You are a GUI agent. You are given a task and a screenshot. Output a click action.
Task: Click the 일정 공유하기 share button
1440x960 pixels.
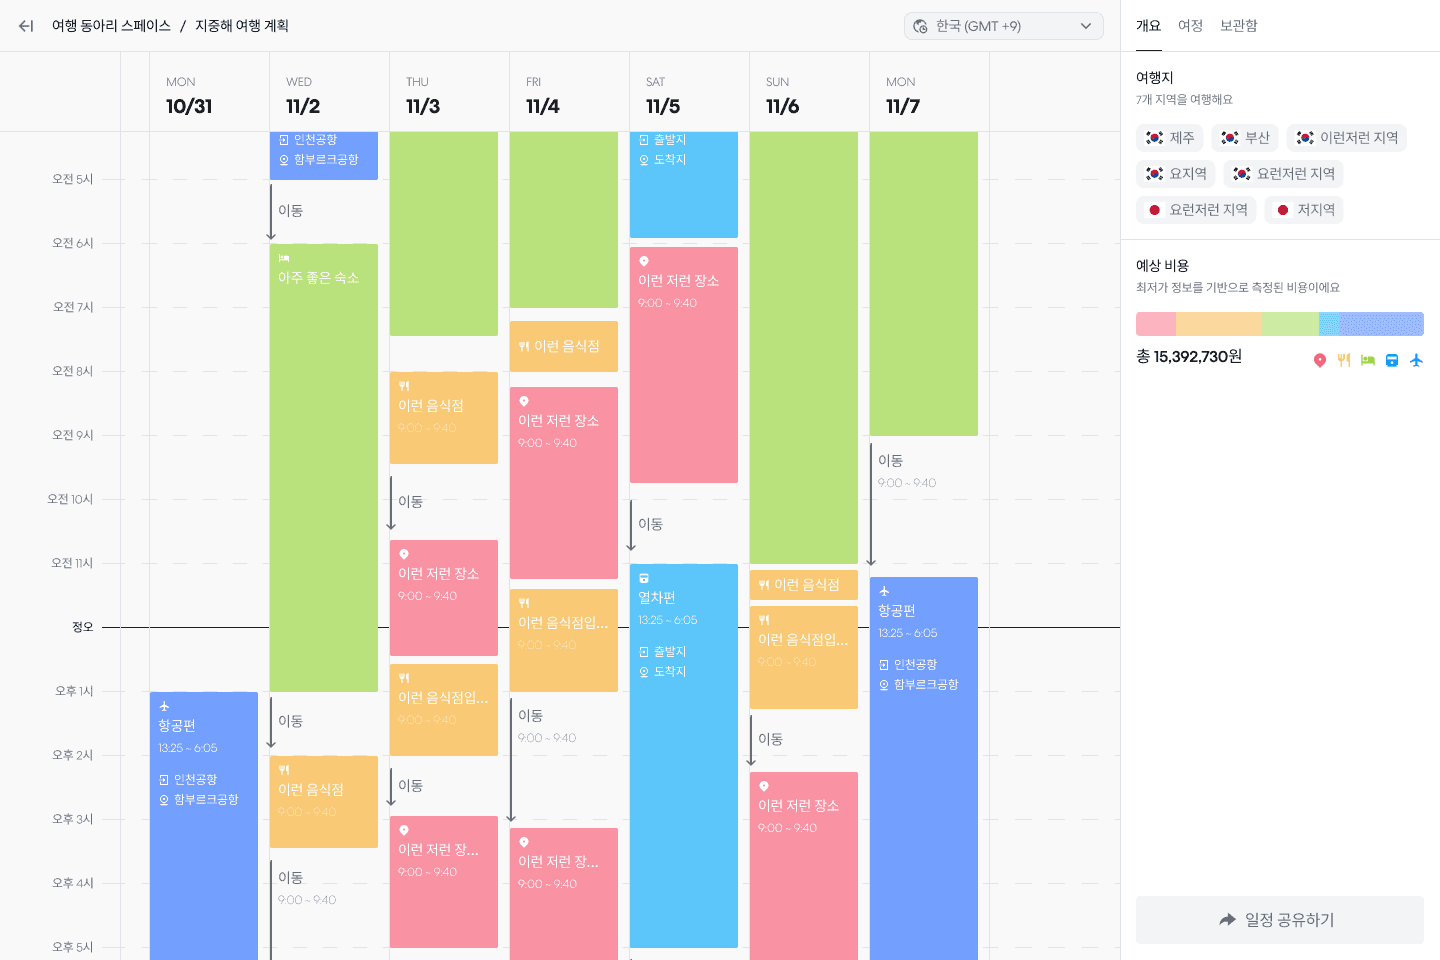(x=1280, y=920)
